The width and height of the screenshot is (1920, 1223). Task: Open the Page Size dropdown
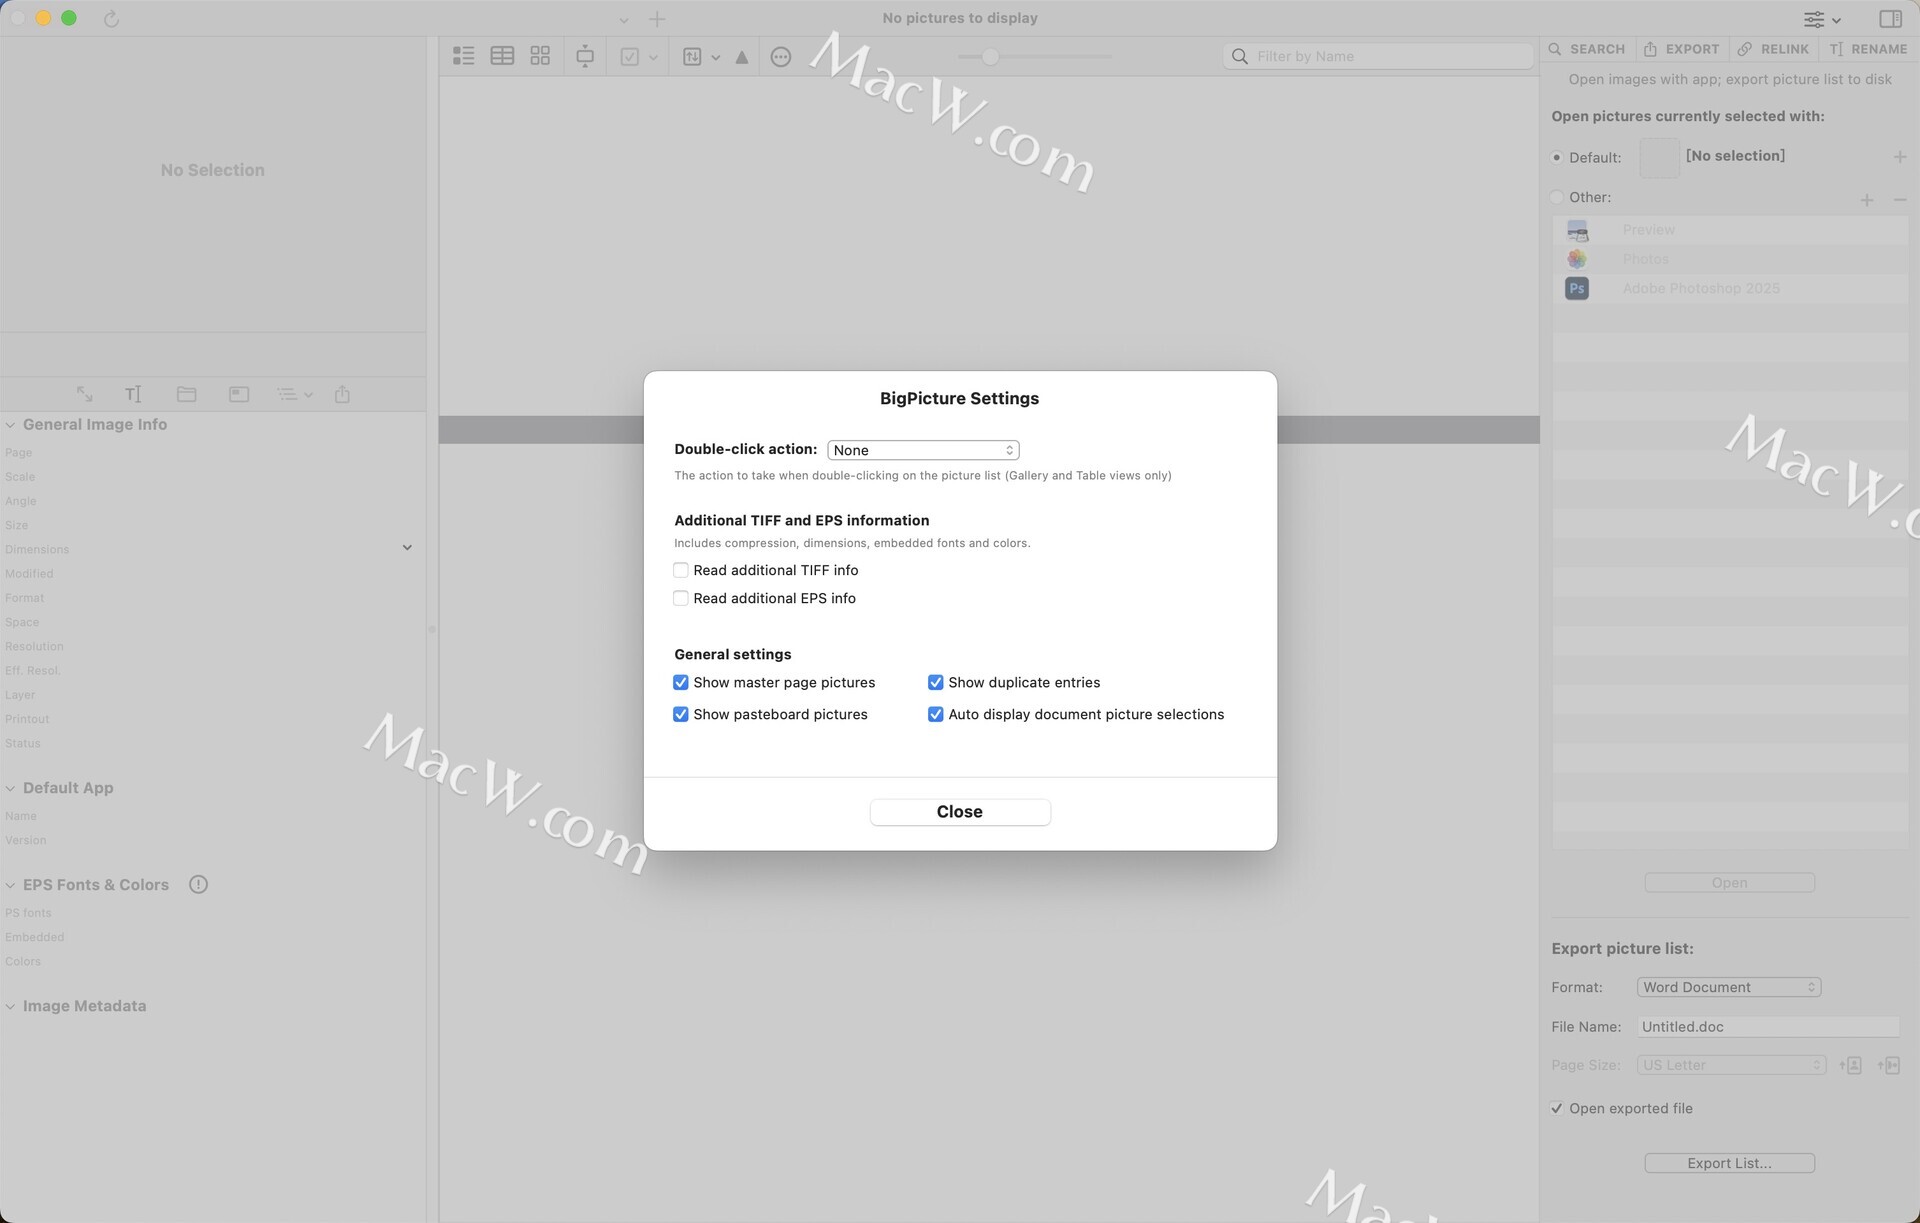click(x=1731, y=1065)
